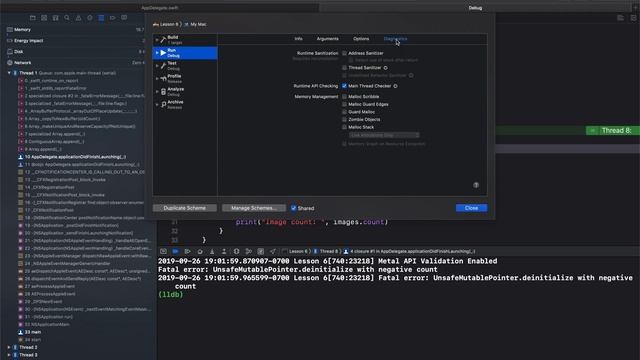Enable the Malloc Scribble checkbox
The height and width of the screenshot is (360, 640).
click(x=344, y=97)
